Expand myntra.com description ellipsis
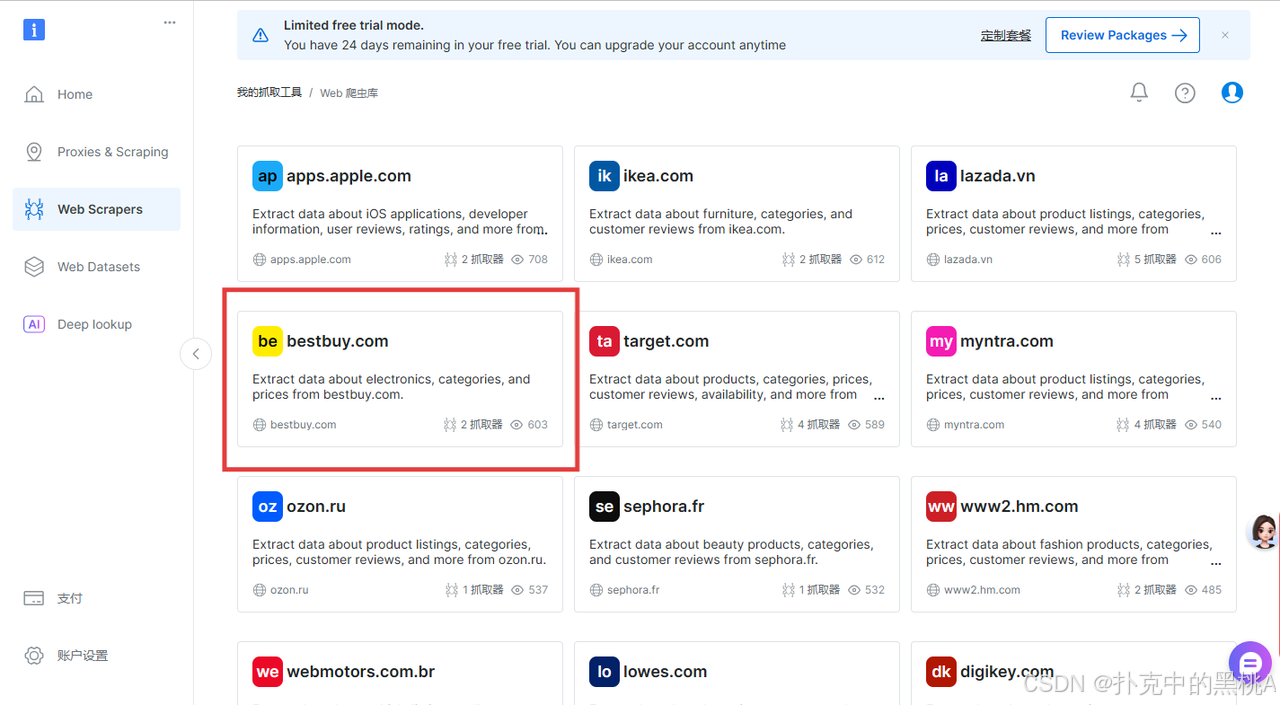This screenshot has width=1280, height=705. pyautogui.click(x=1216, y=397)
